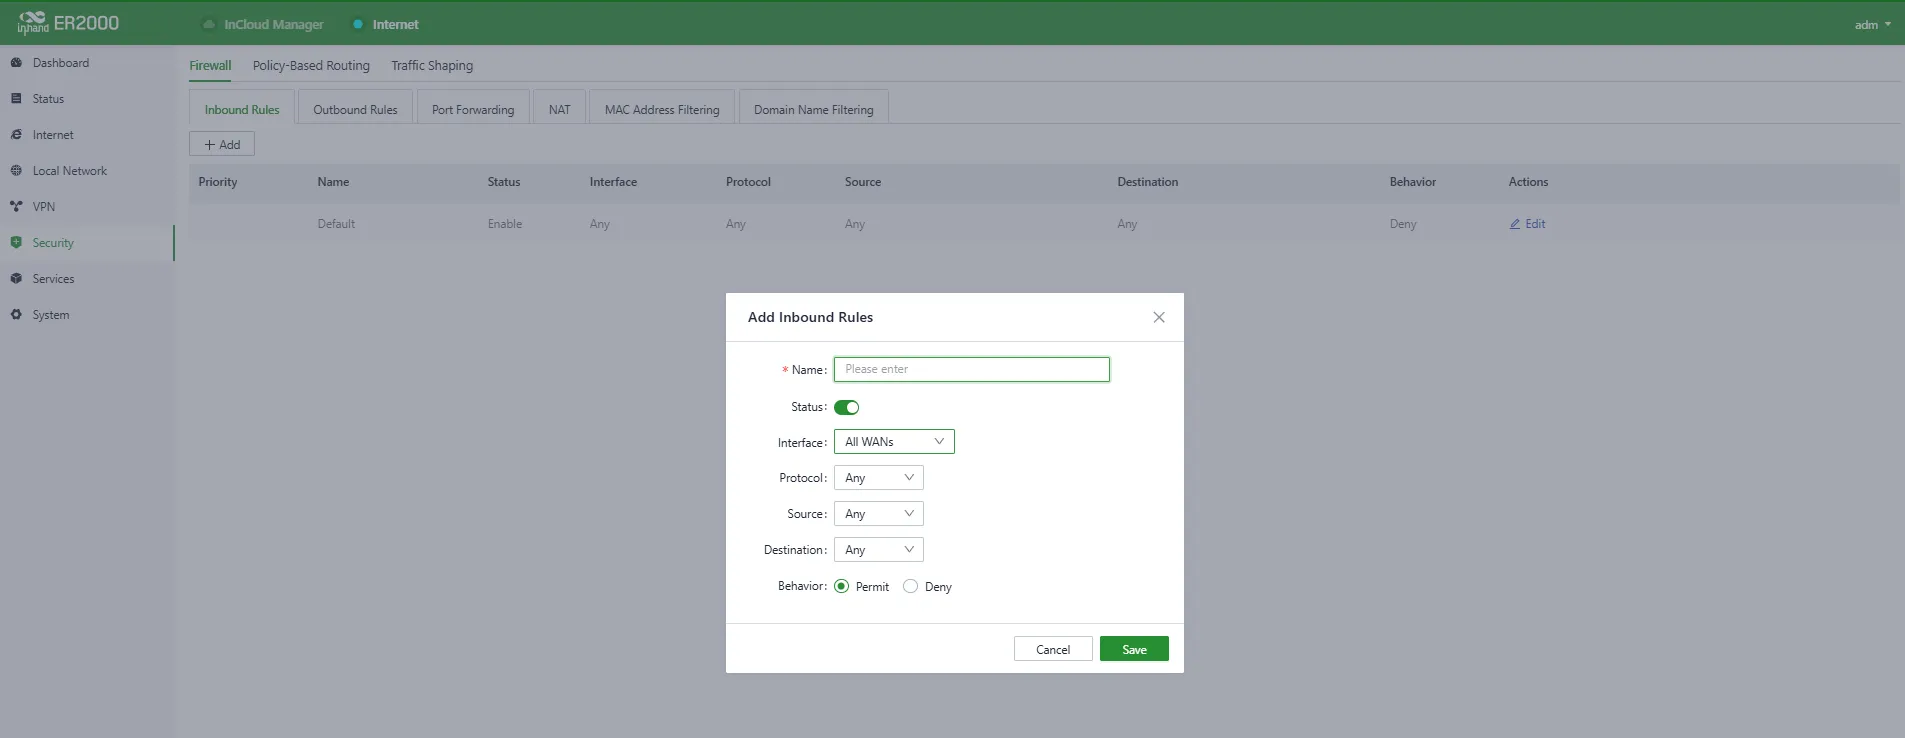Image resolution: width=1905 pixels, height=738 pixels.
Task: Select the Security shield icon
Action: point(16,243)
